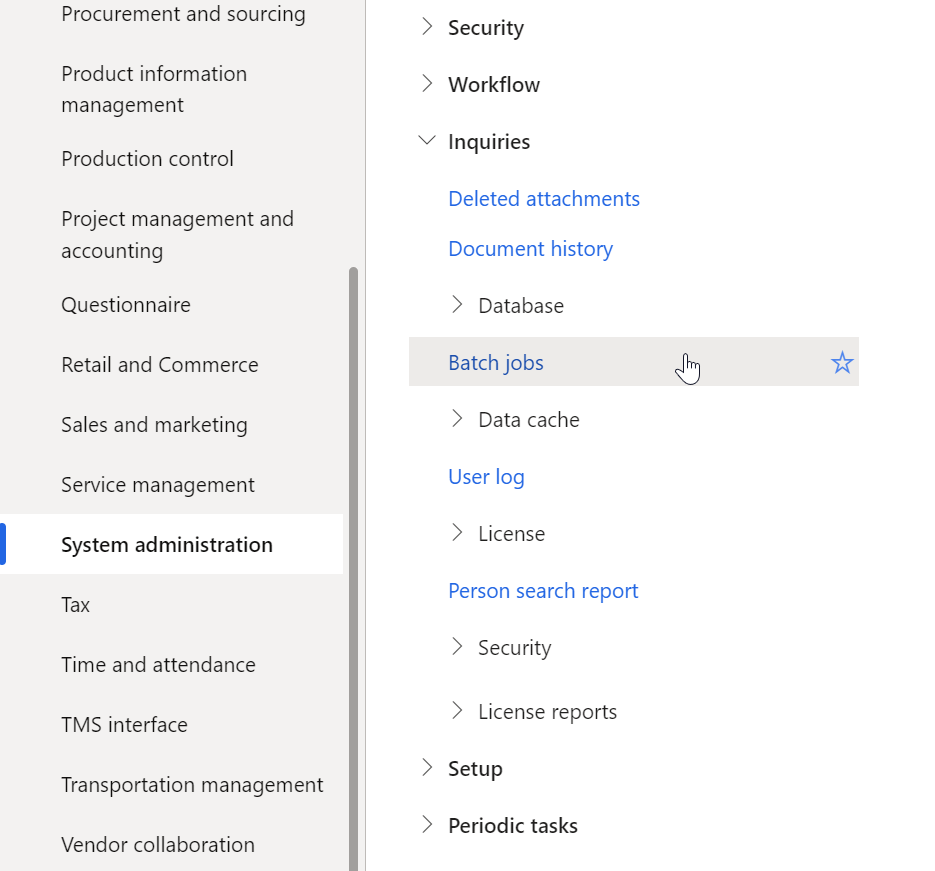
Task: Open Deleted attachments link
Action: pyautogui.click(x=544, y=199)
